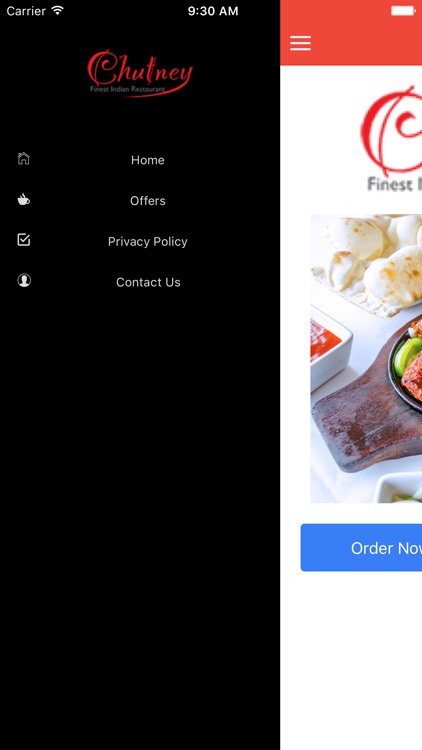Select Privacy Policy from the side menu
Screen dimensions: 422x750
[147, 242]
